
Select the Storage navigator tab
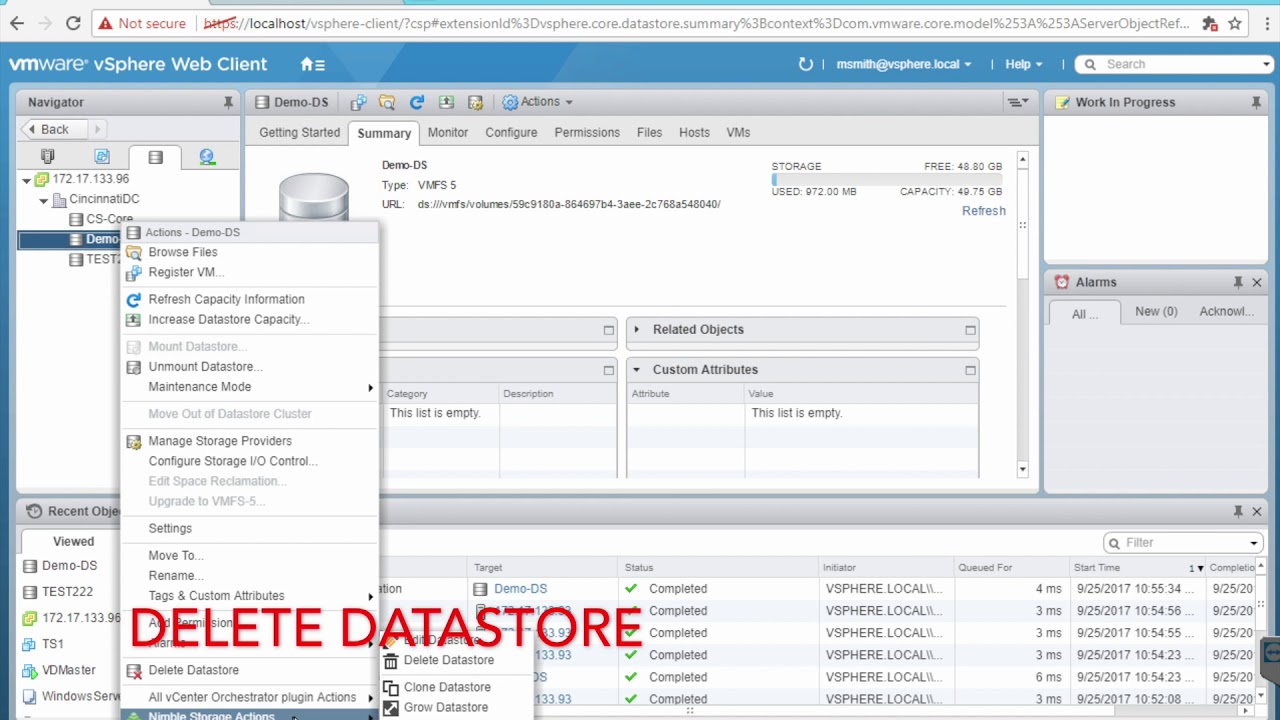pyautogui.click(x=155, y=157)
